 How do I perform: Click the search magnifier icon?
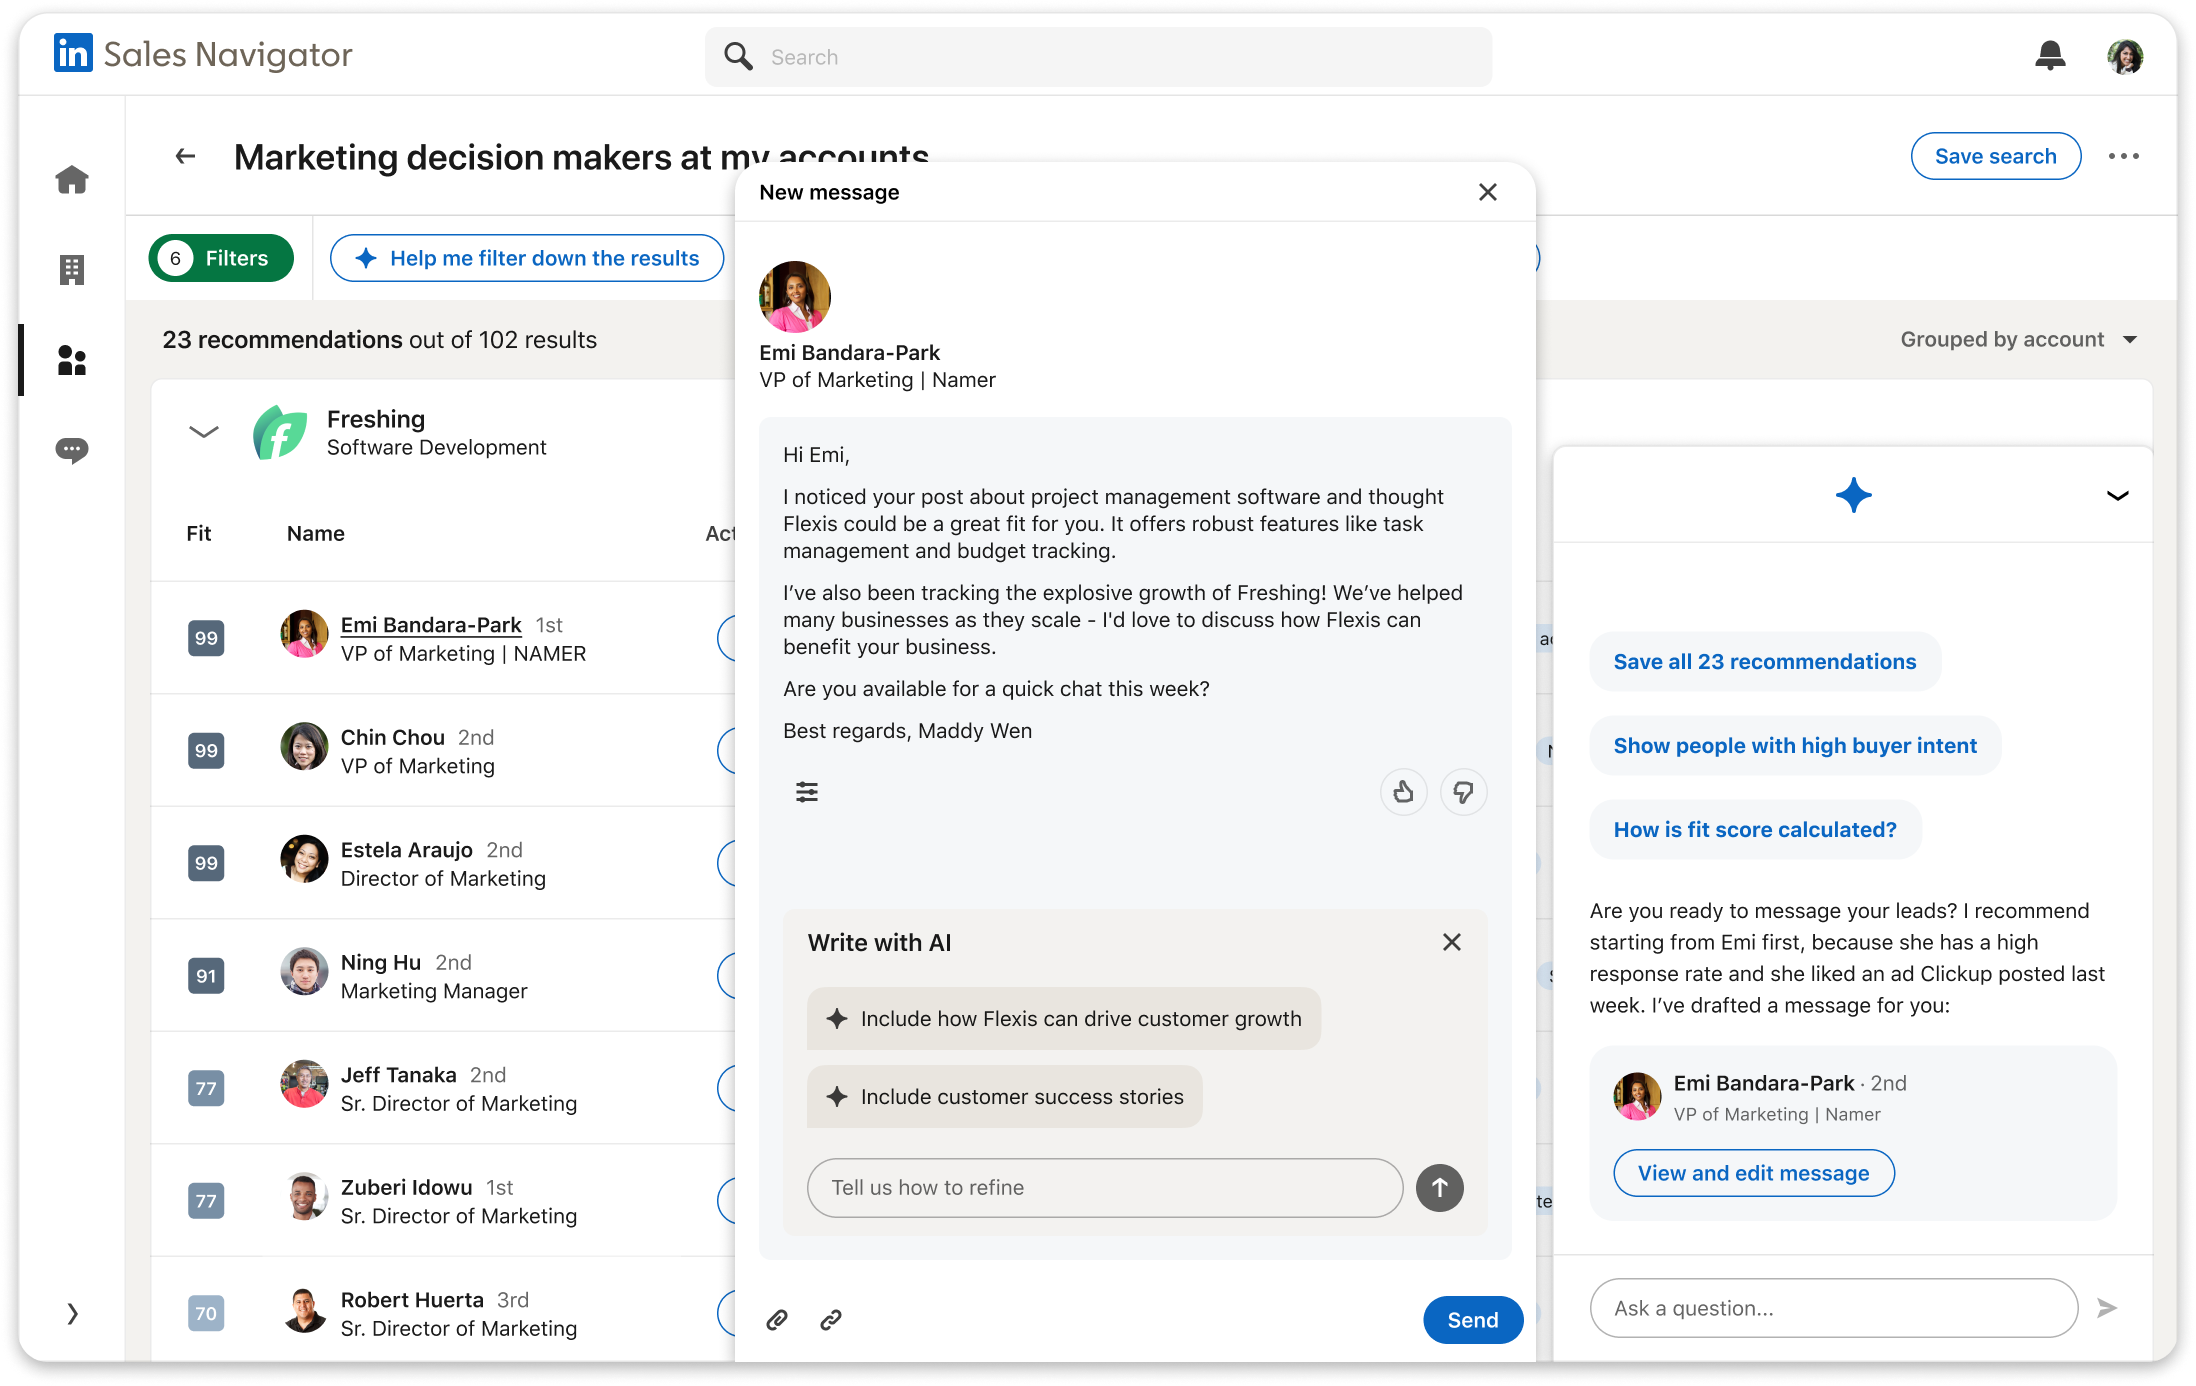coord(738,56)
